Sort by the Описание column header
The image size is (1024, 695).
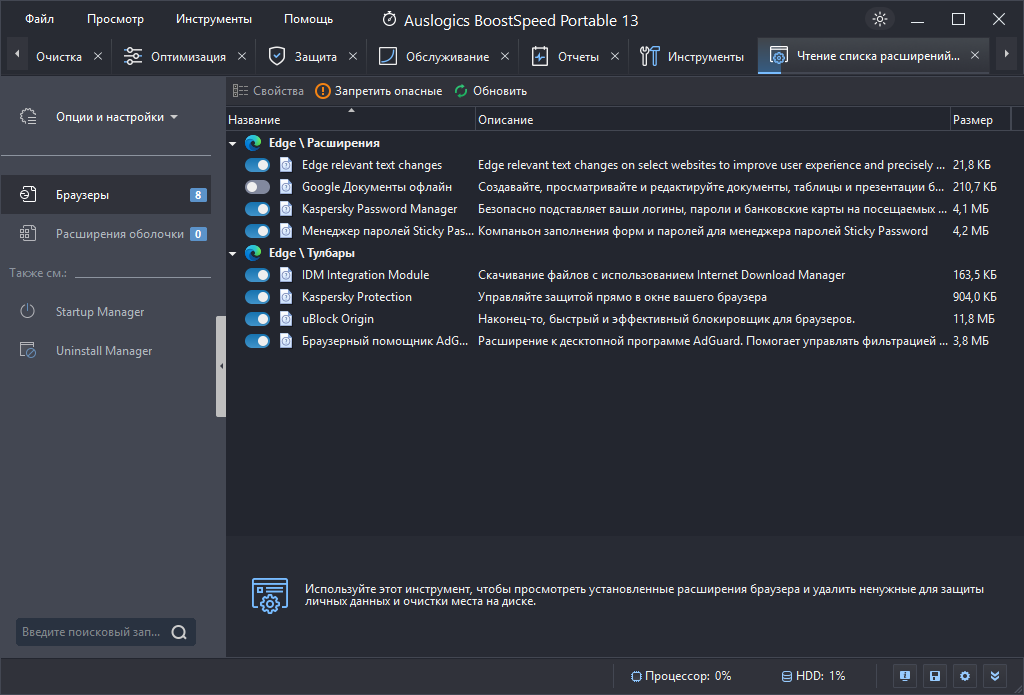[x=712, y=120]
